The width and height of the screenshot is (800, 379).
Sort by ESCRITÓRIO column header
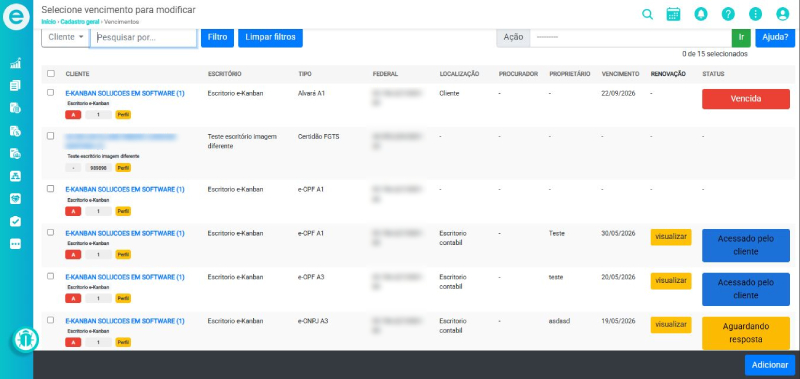coord(224,74)
